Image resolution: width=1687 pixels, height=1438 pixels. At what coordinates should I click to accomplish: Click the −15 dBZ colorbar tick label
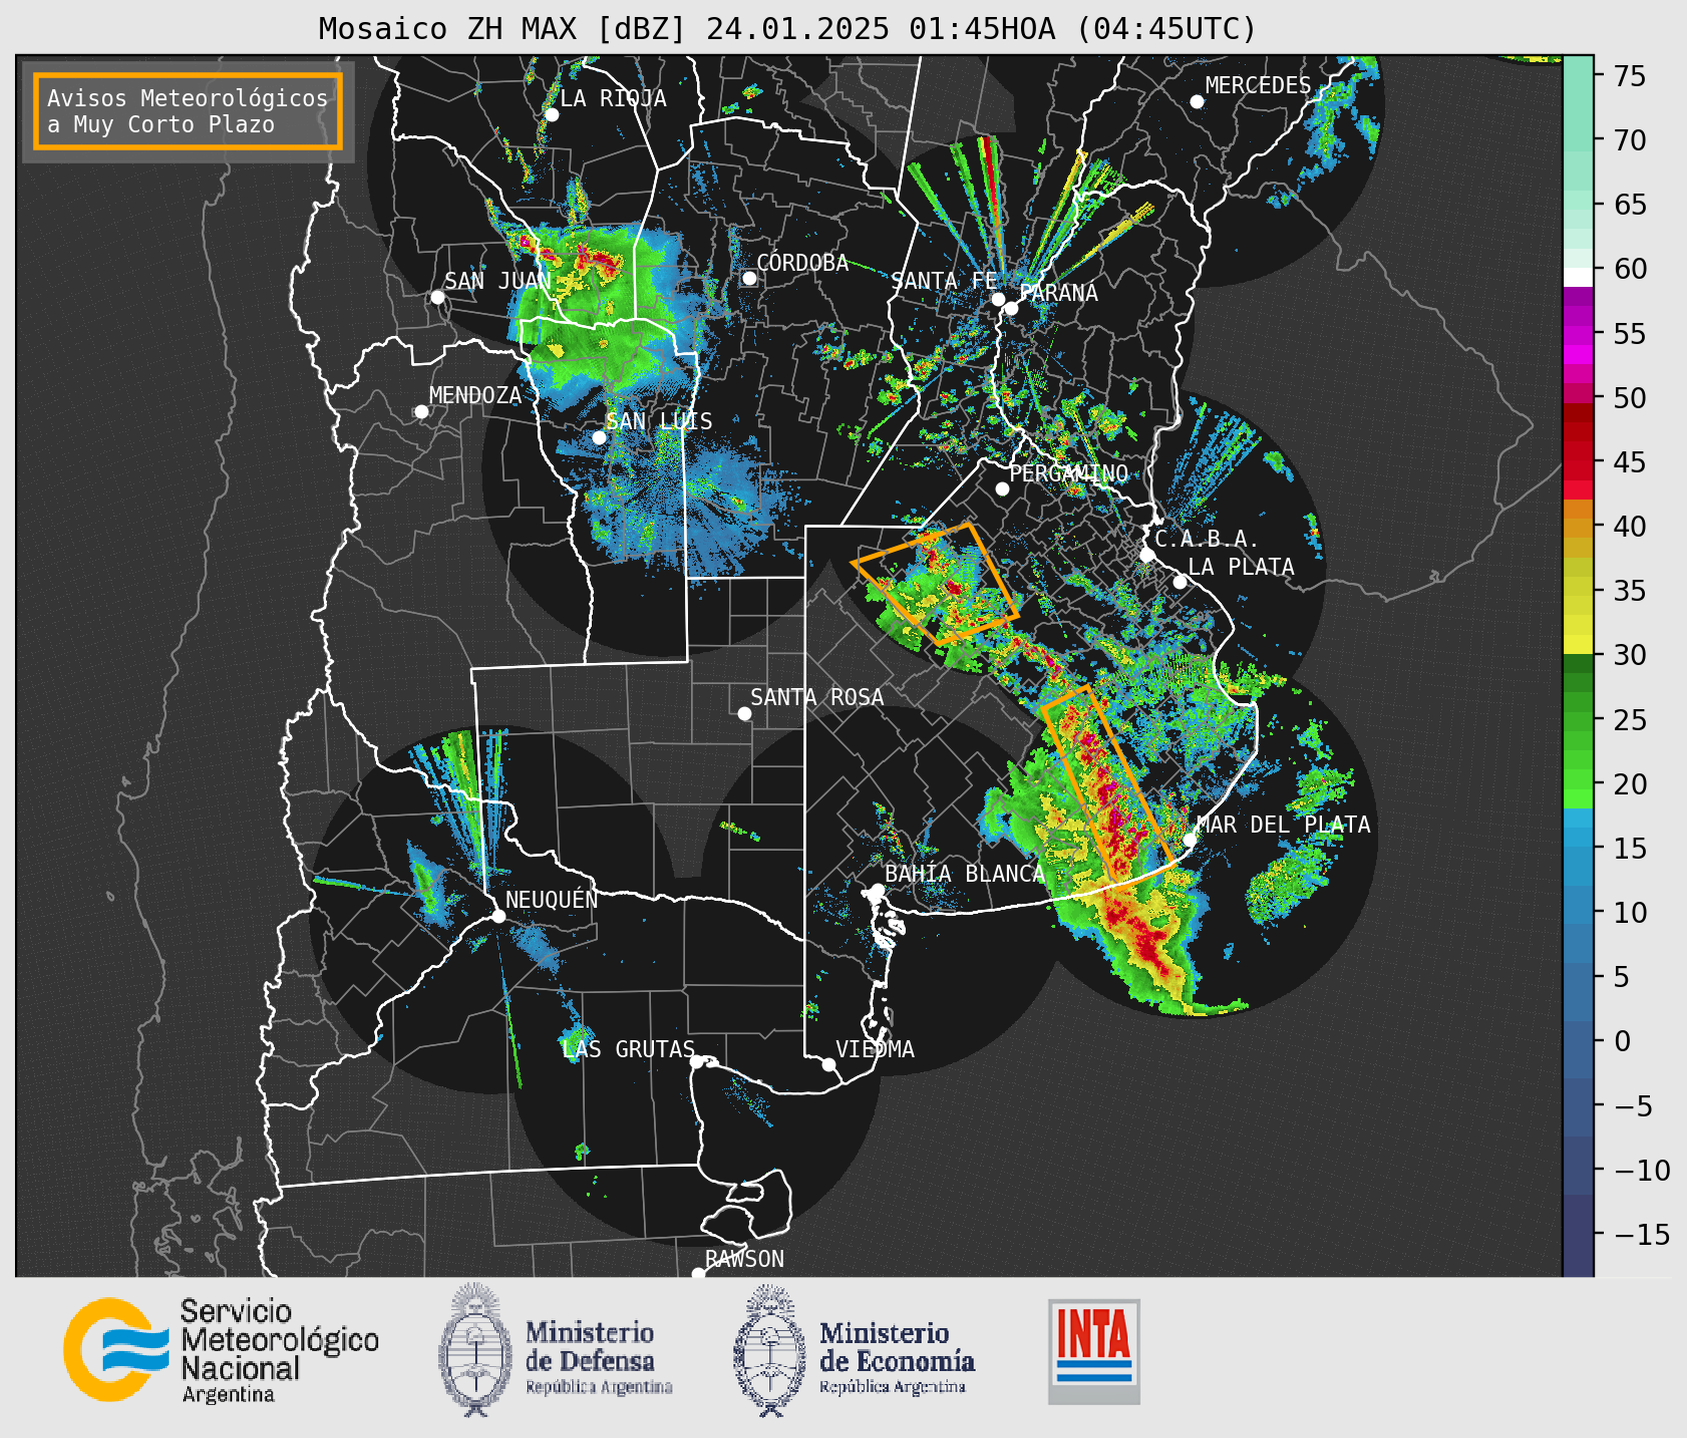coord(1641,1235)
